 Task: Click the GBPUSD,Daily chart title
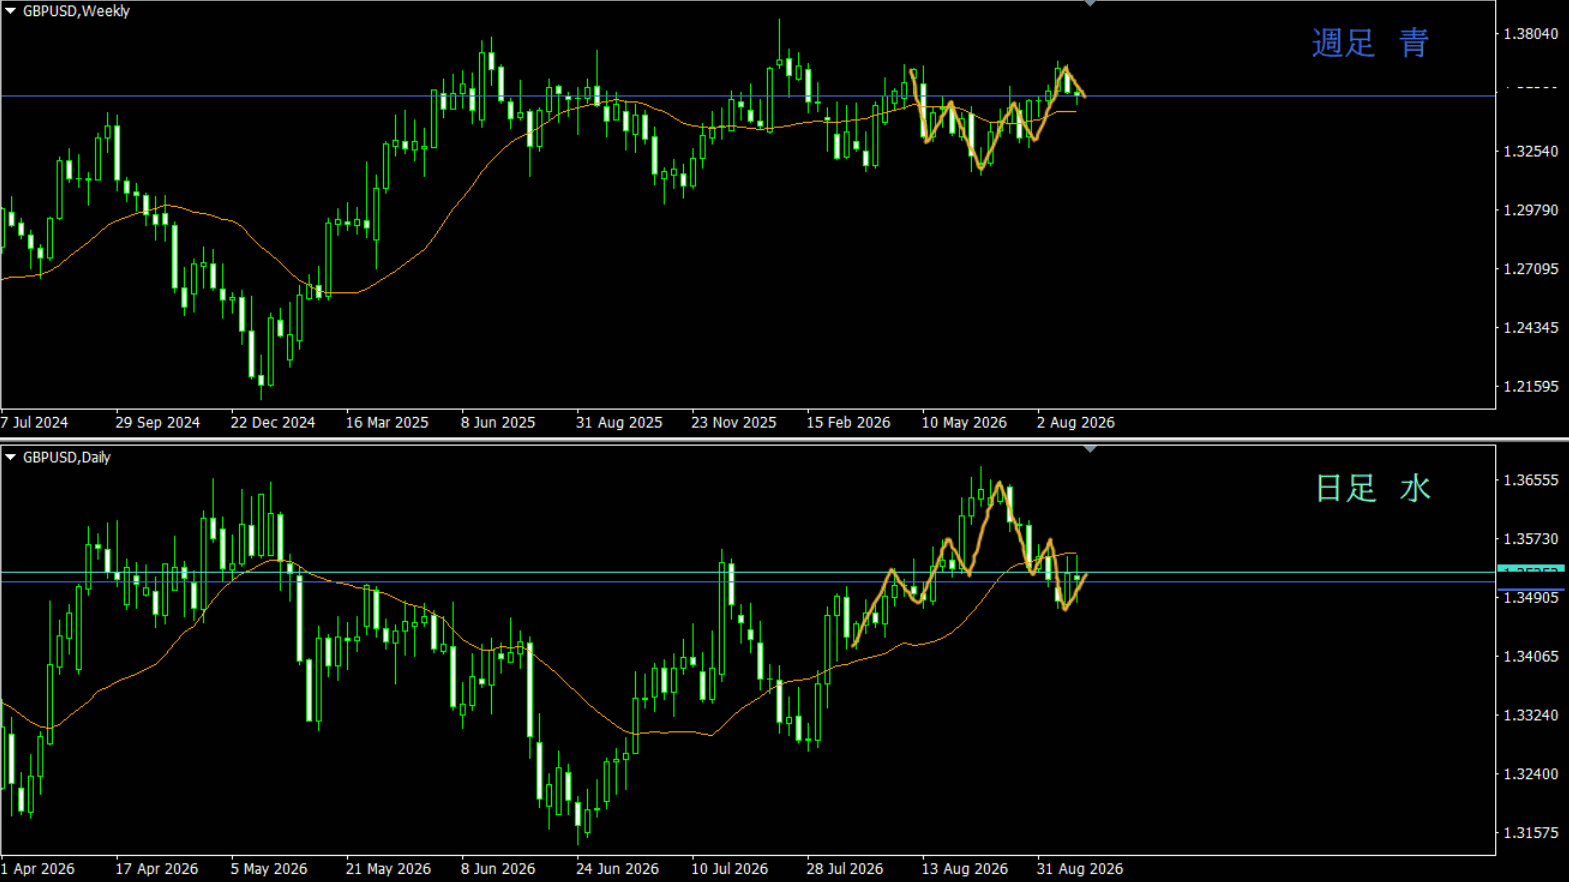coord(67,457)
